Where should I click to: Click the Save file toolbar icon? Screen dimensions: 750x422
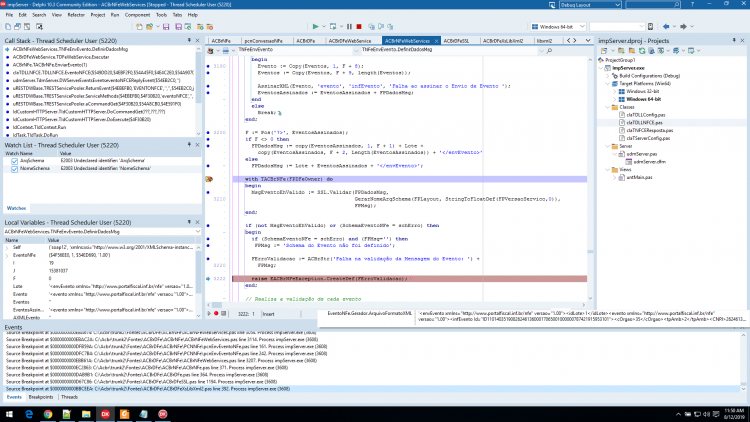point(166,27)
